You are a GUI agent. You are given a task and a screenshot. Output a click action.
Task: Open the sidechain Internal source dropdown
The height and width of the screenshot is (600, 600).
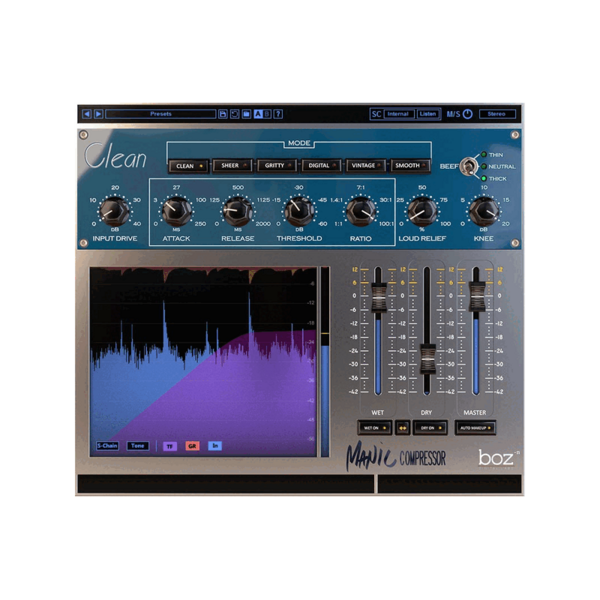[398, 114]
